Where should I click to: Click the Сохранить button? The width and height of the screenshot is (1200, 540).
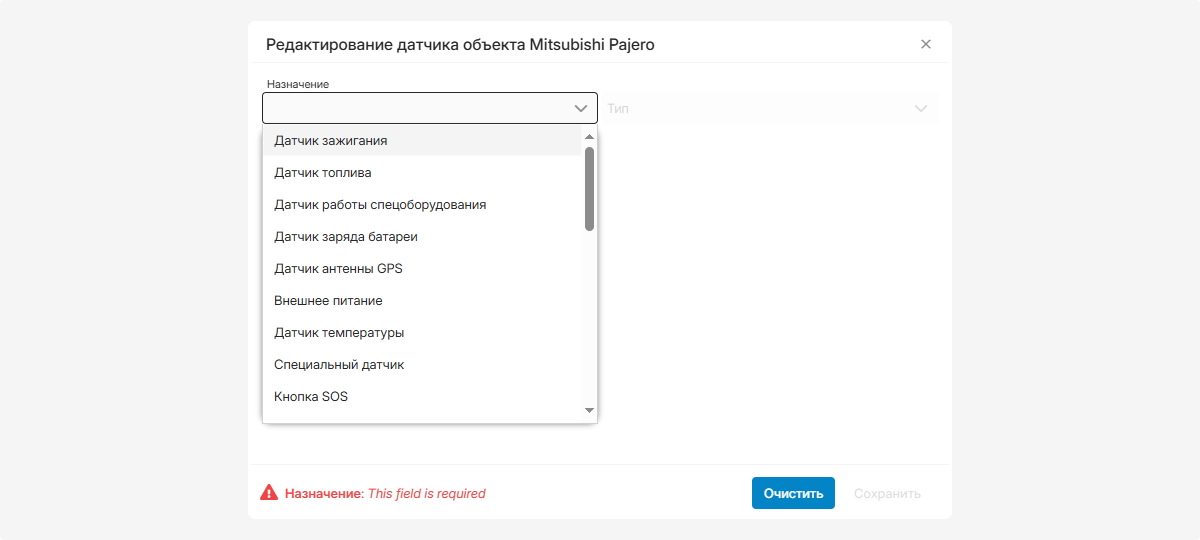click(887, 493)
